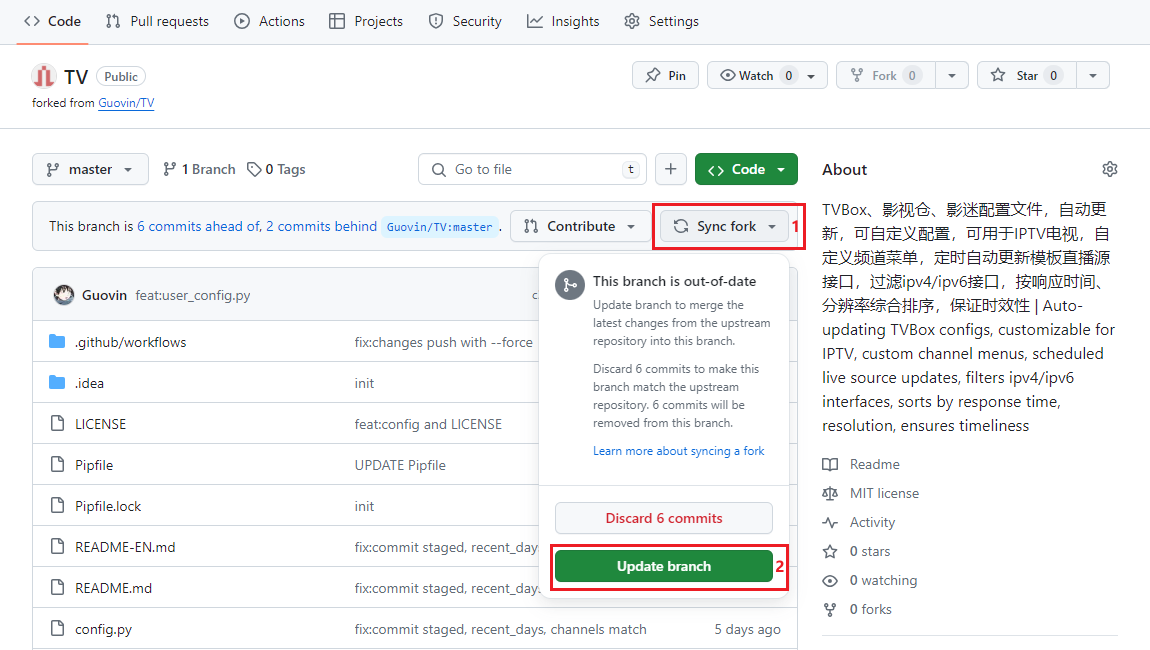Image resolution: width=1150 pixels, height=650 pixels.
Task: Click the Fork button
Action: pos(885,76)
